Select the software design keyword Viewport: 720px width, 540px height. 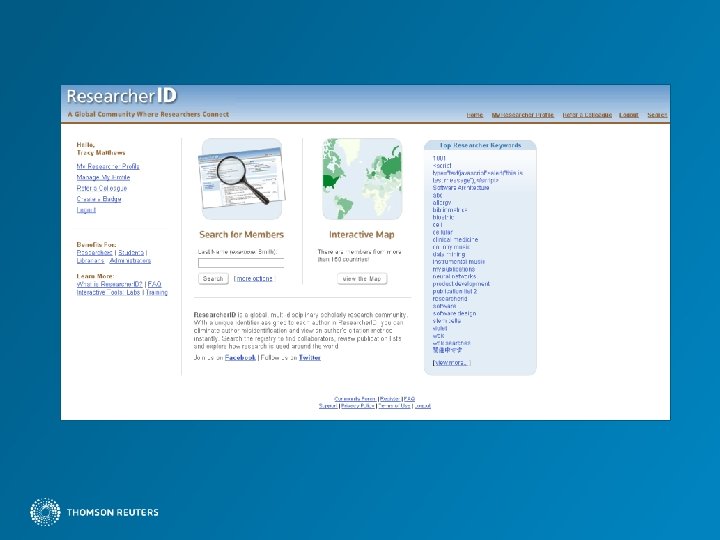(454, 314)
